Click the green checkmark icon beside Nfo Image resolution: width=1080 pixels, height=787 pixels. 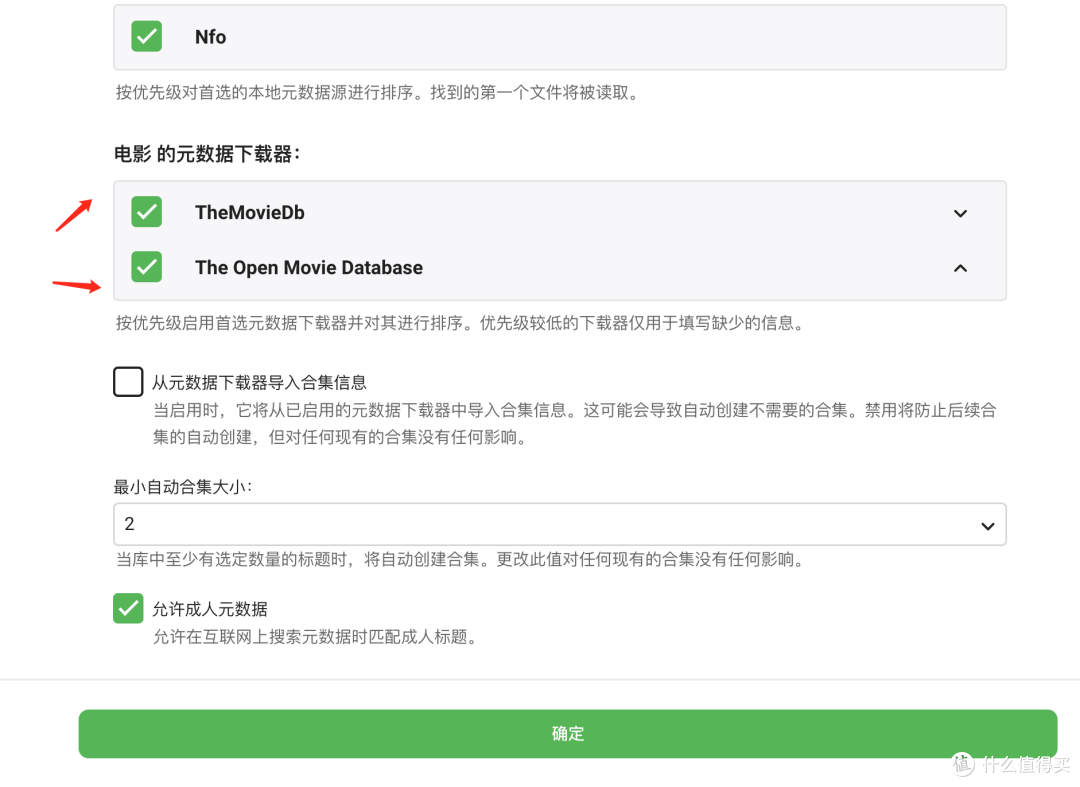(146, 35)
